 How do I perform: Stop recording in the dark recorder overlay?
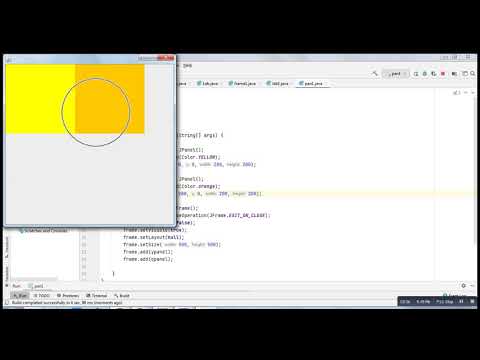pyautogui.click(x=472, y=301)
